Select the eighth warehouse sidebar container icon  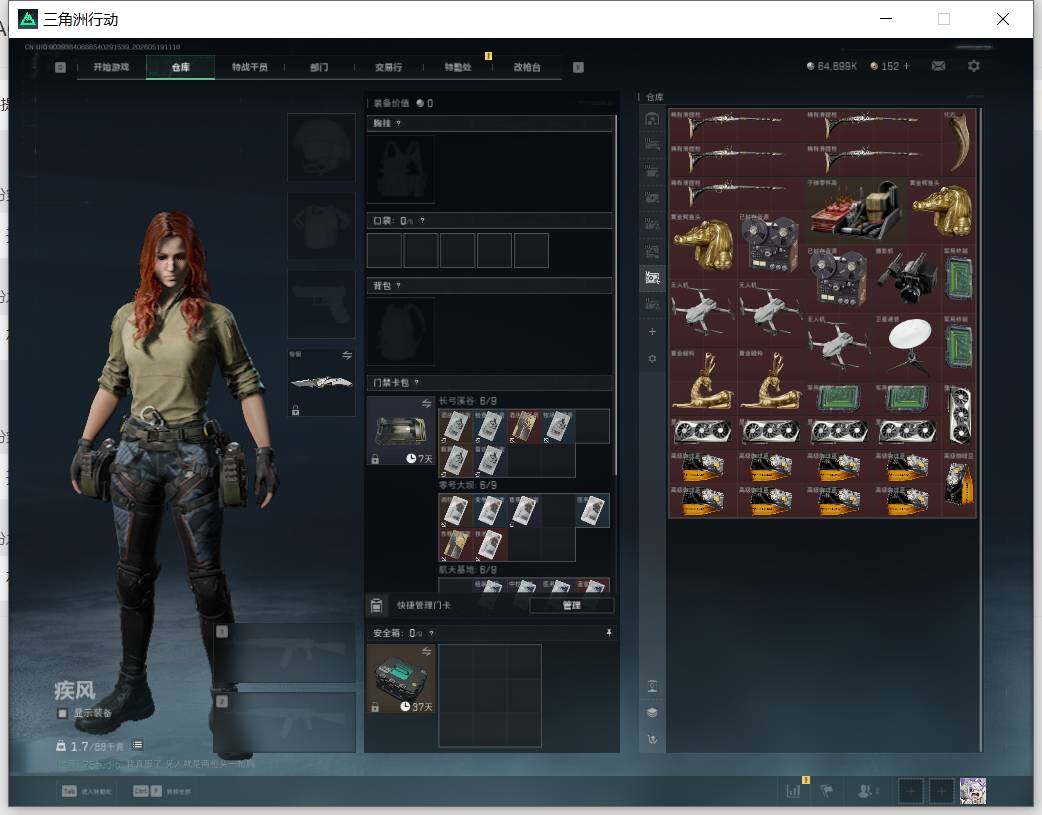652,304
